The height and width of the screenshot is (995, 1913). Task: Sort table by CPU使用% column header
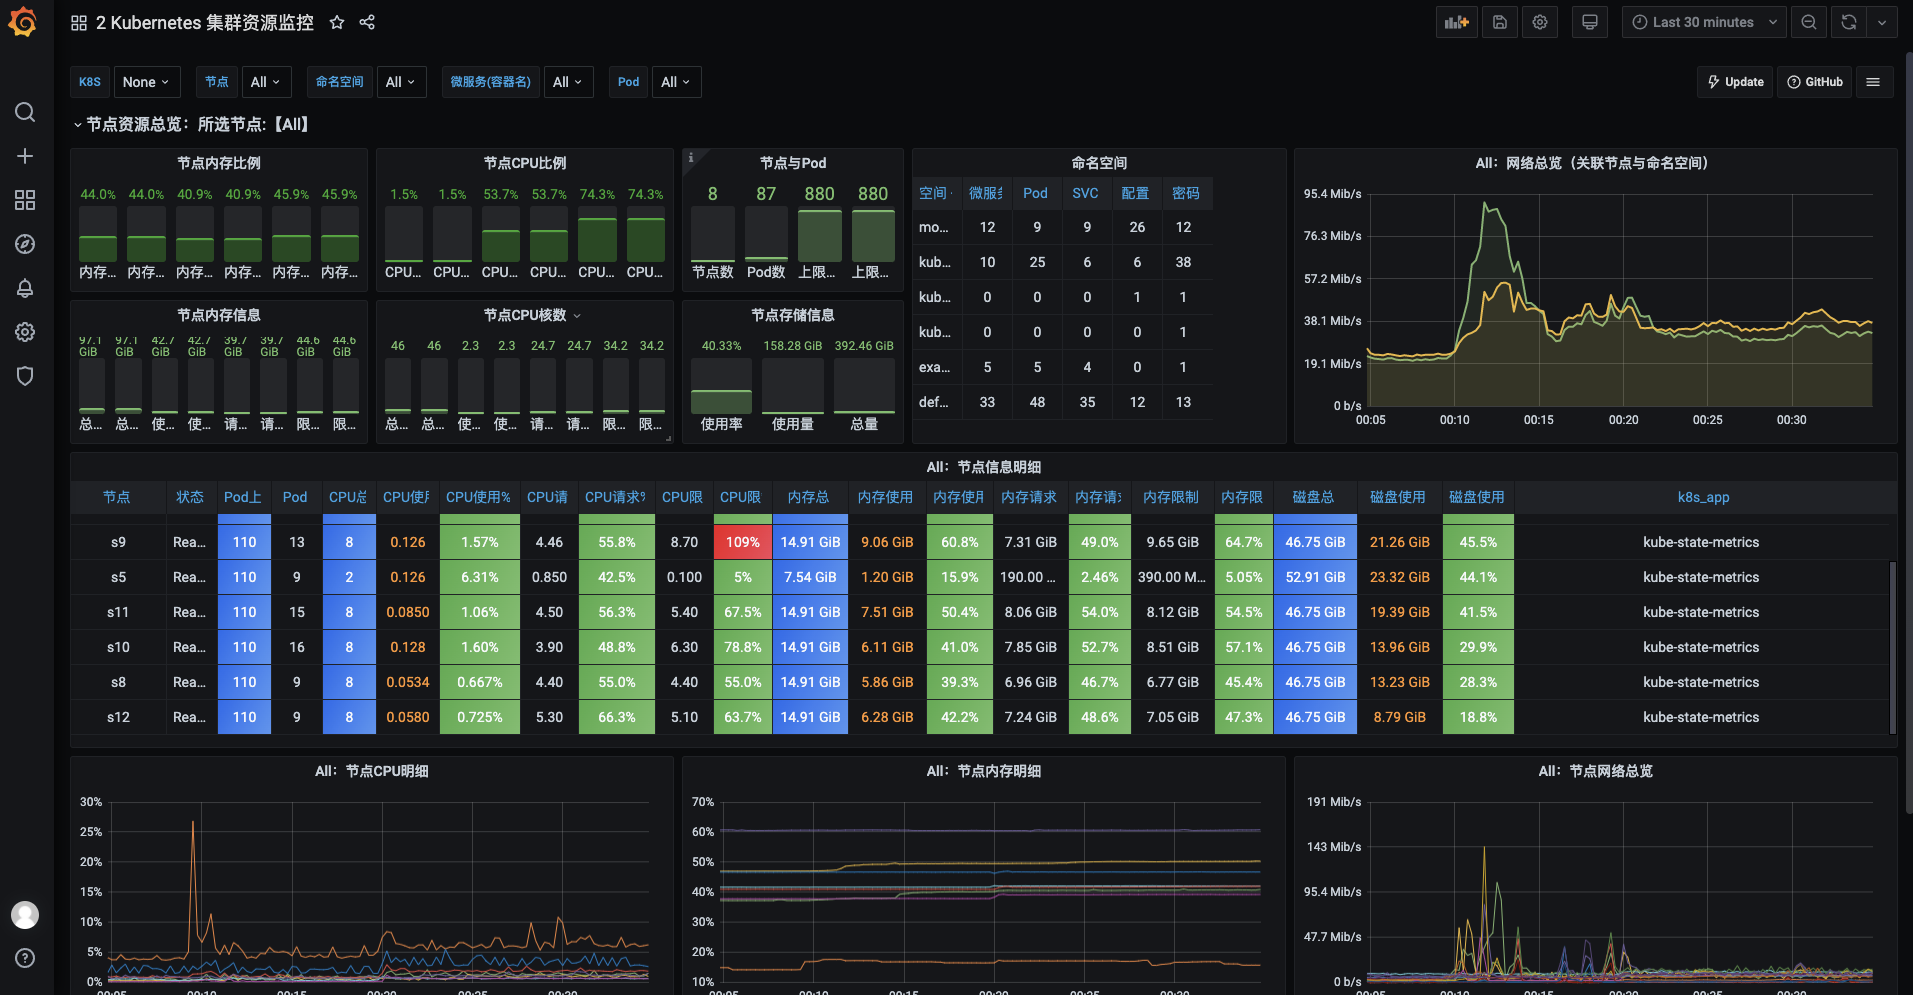478,497
